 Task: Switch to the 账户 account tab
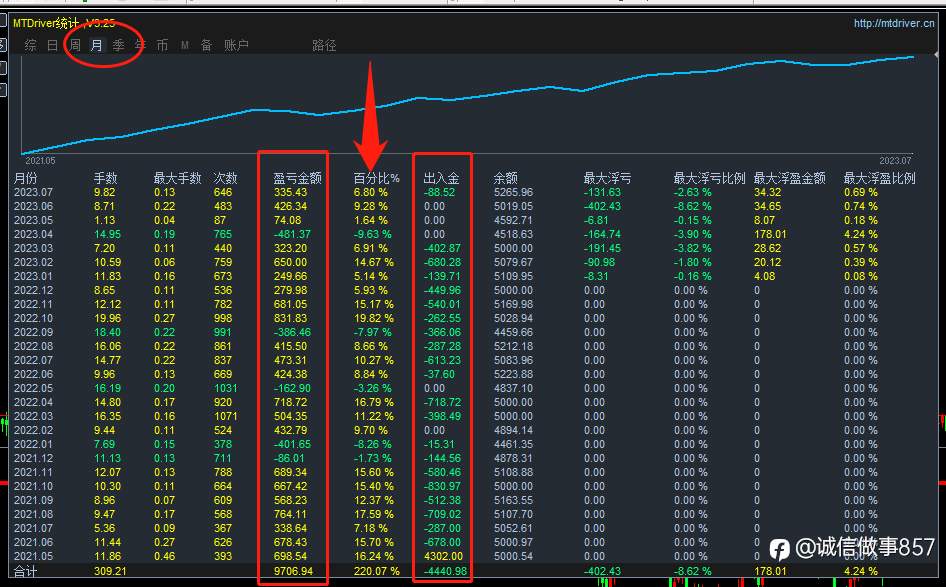click(236, 45)
